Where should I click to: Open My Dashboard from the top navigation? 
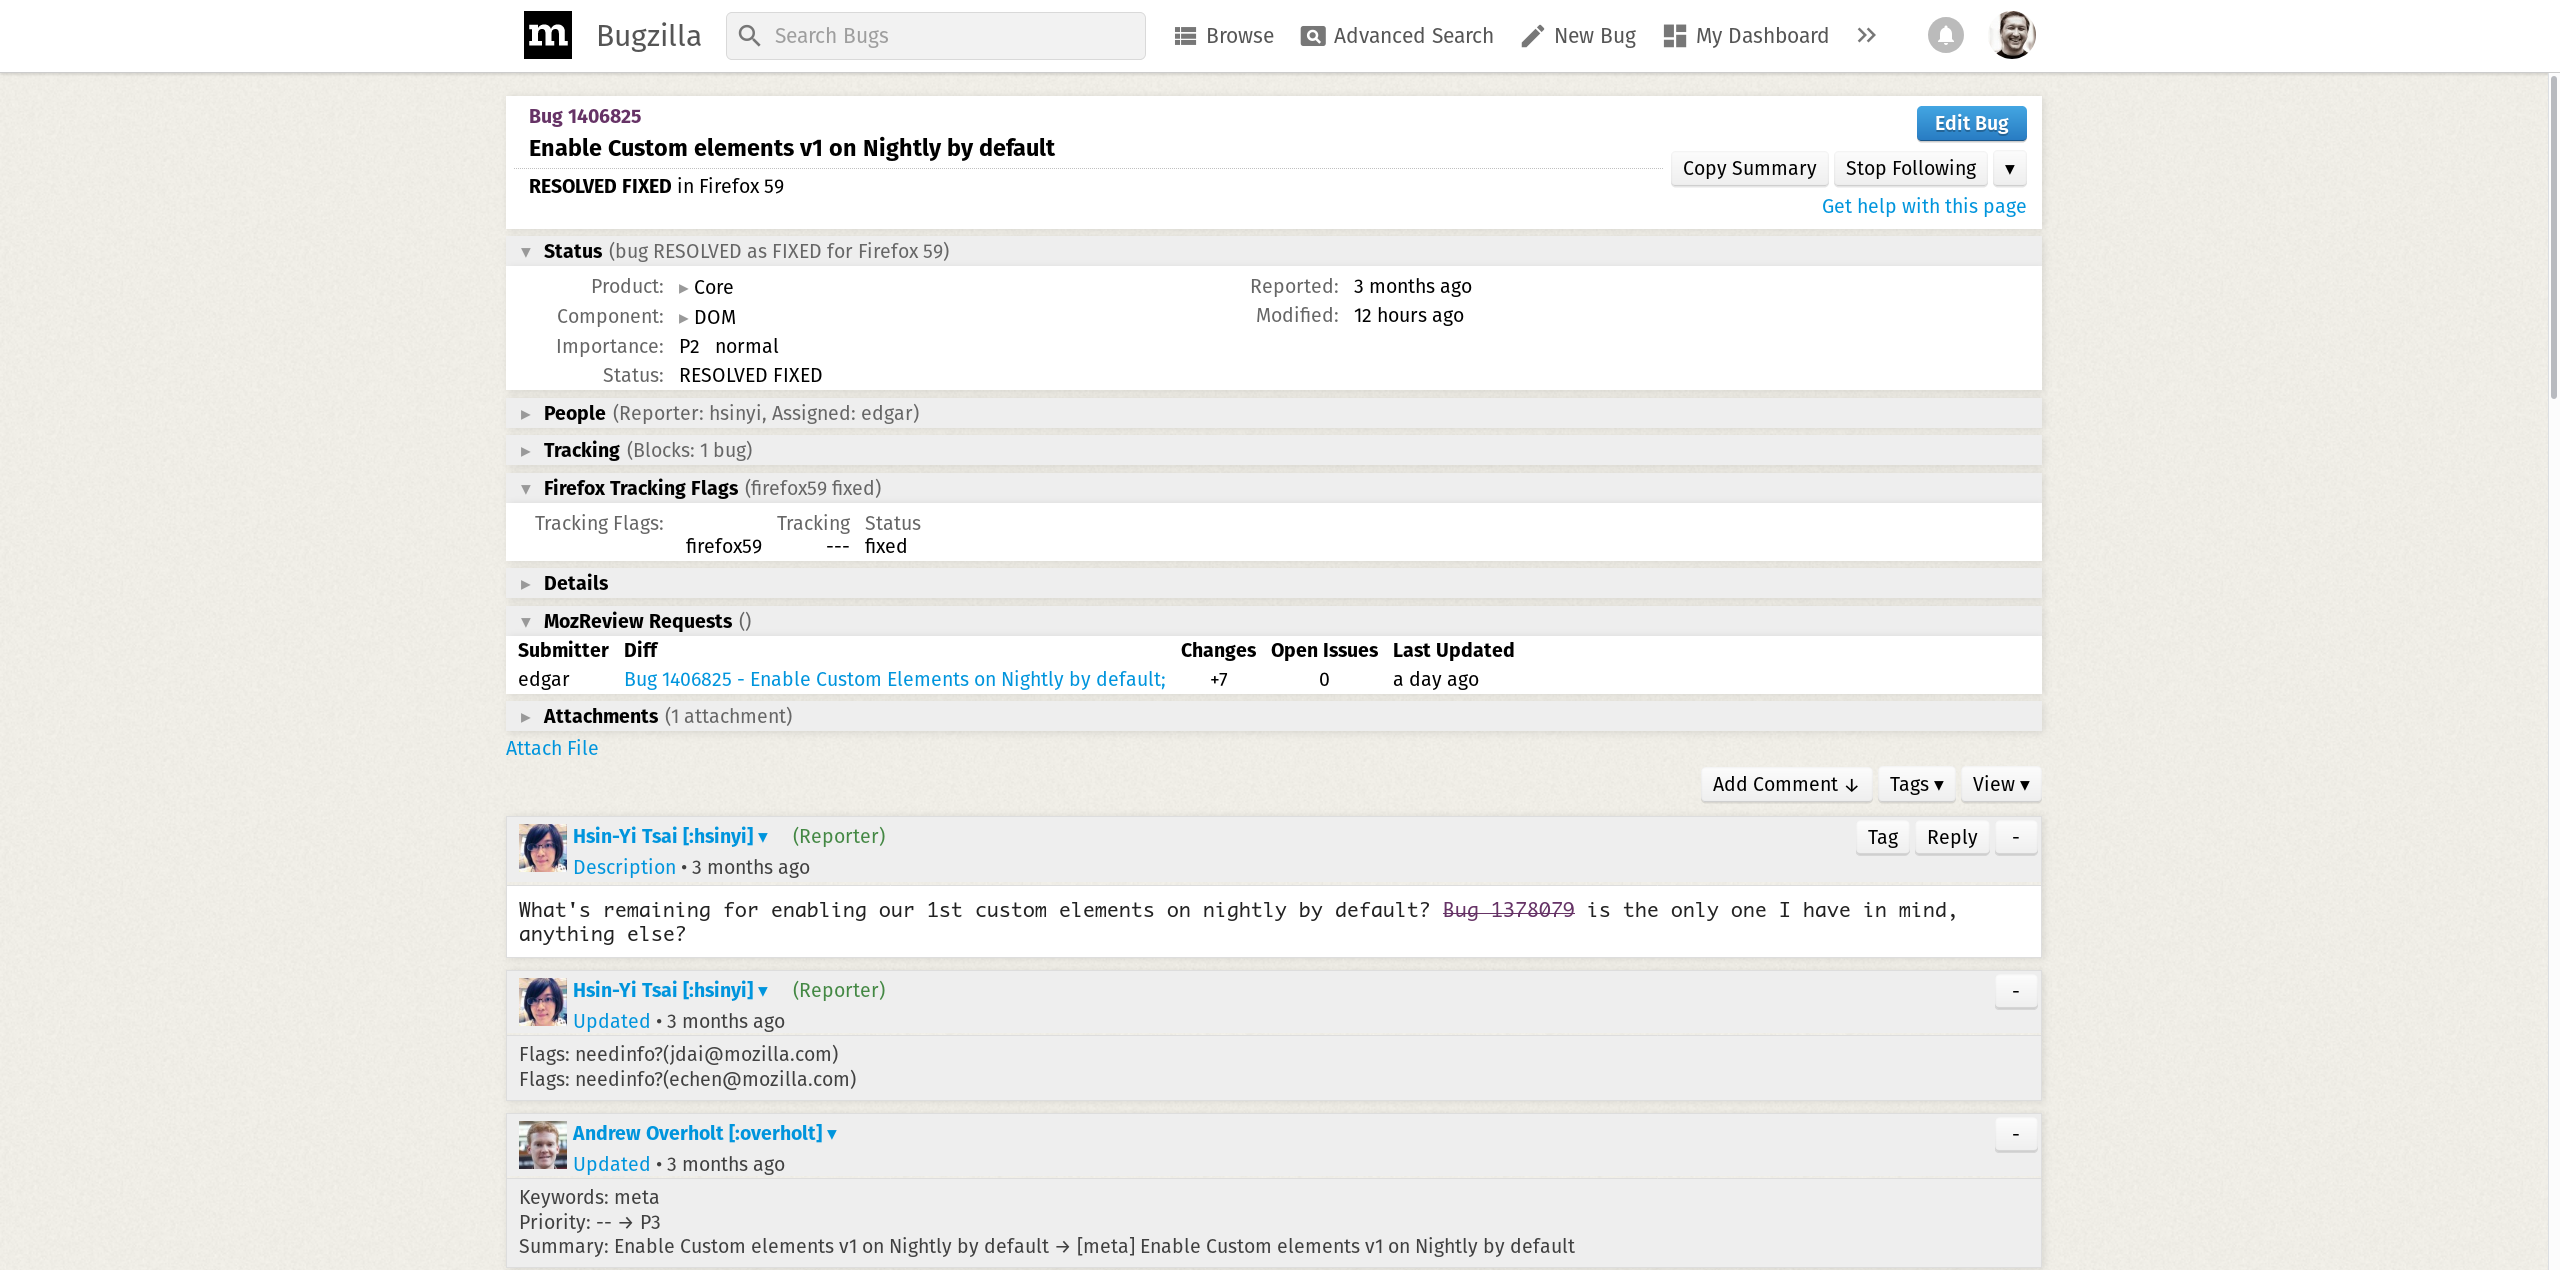click(x=1746, y=36)
